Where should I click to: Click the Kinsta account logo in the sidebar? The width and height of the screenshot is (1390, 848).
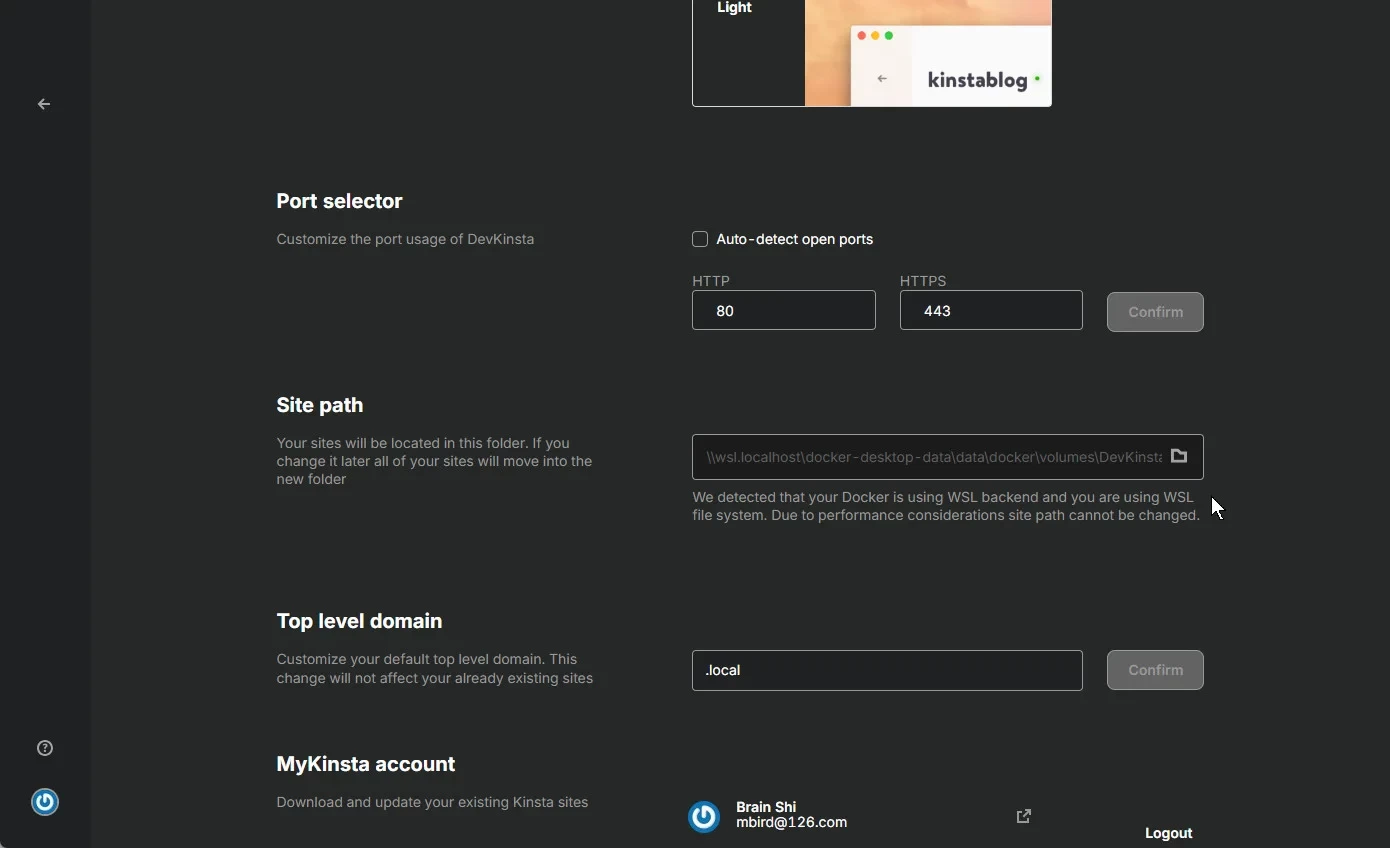[45, 802]
